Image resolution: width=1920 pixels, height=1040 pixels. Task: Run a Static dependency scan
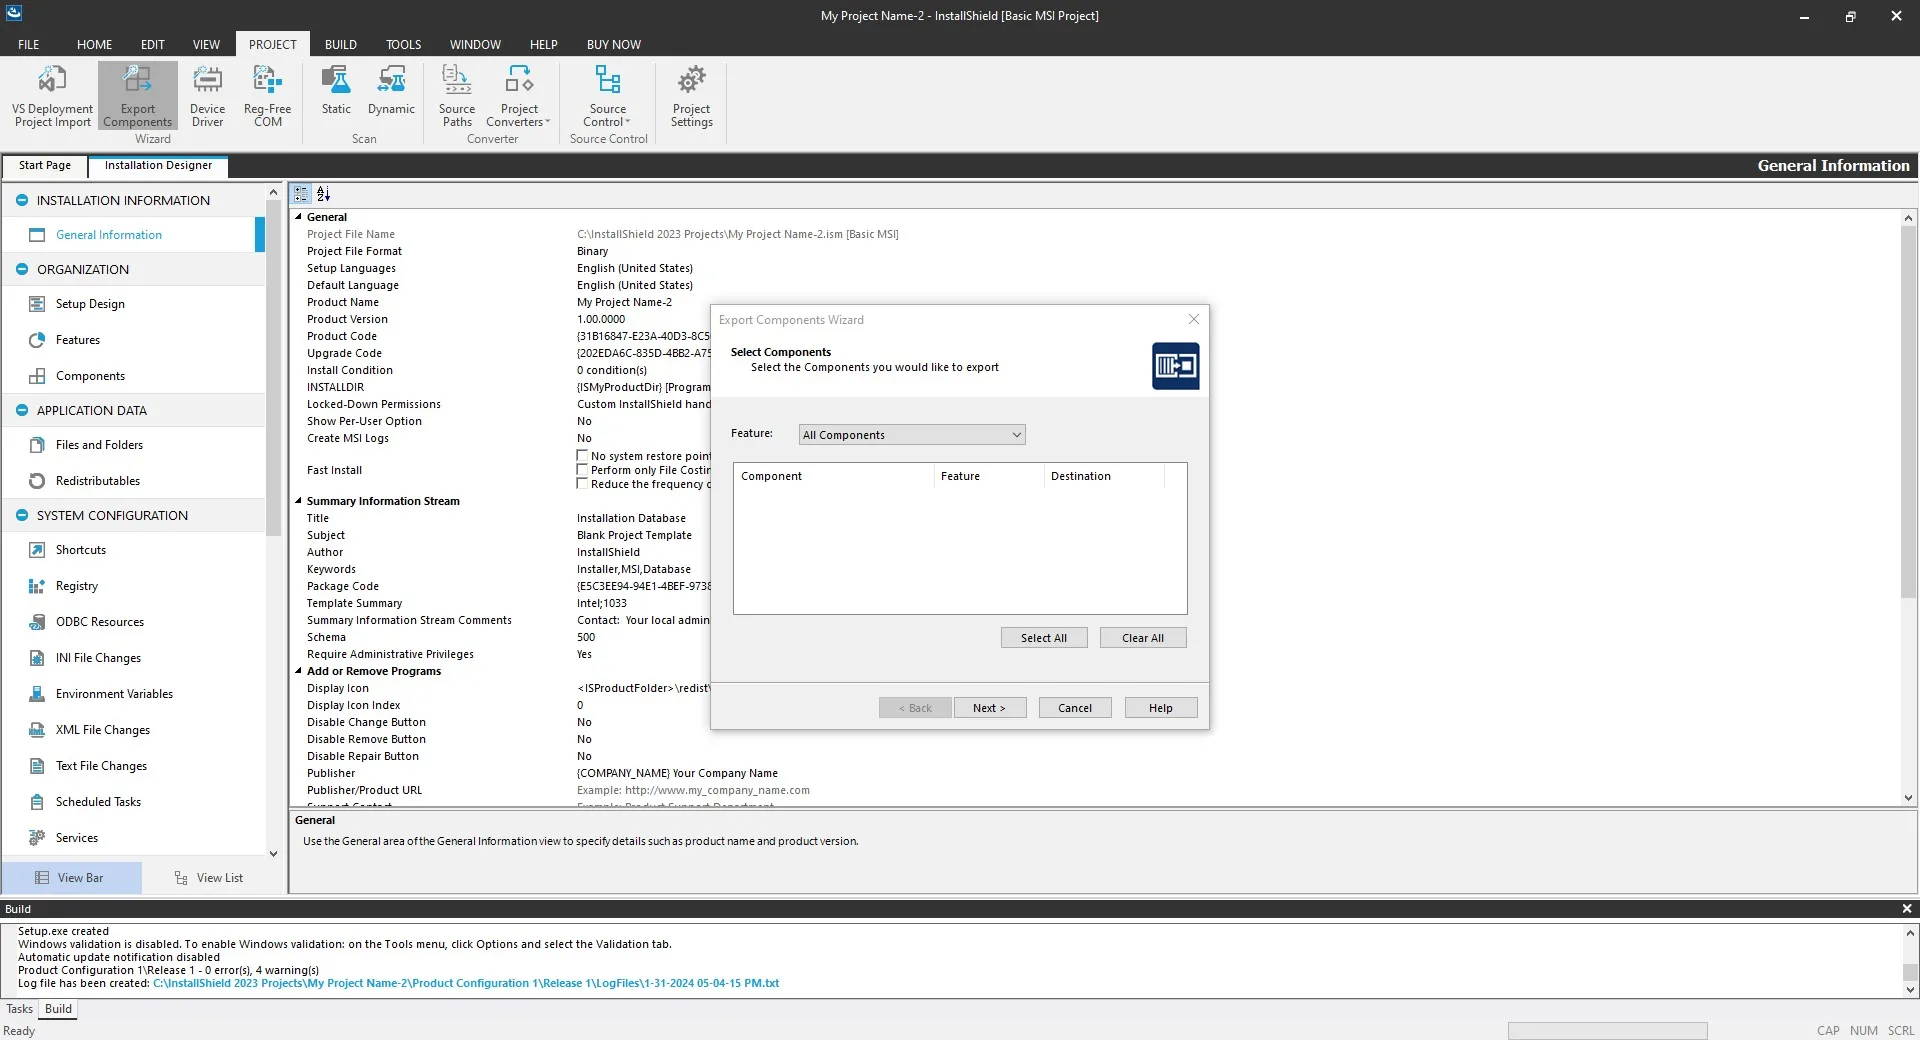[335, 95]
